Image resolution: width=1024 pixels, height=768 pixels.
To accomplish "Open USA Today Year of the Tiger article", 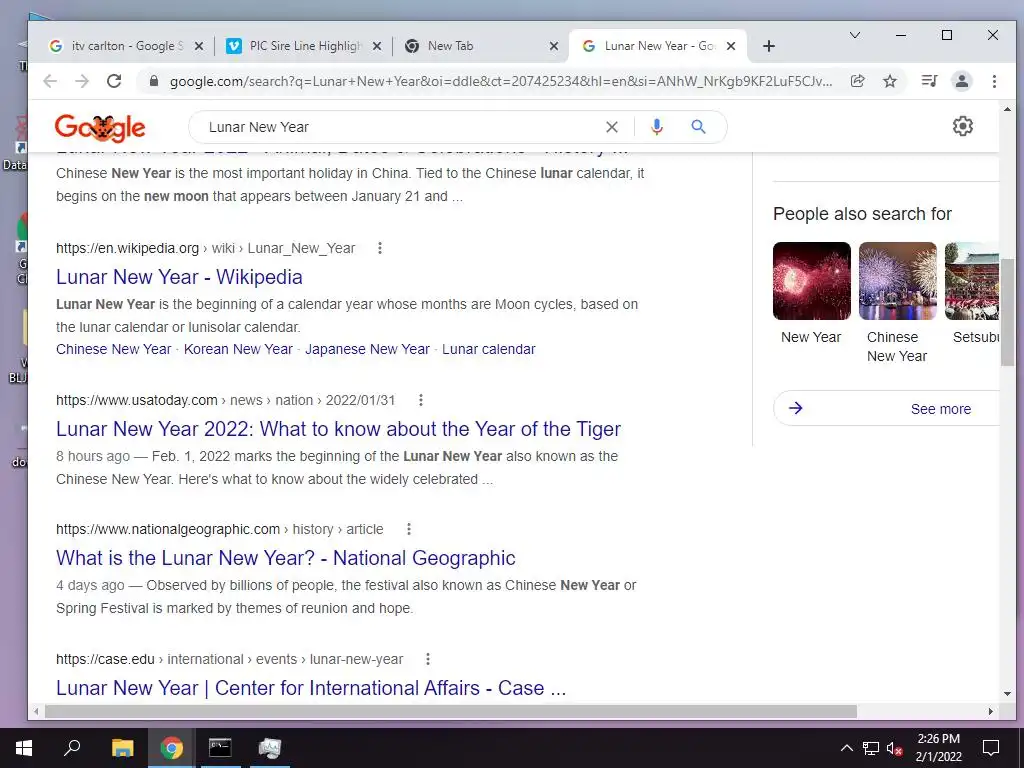I will point(338,429).
